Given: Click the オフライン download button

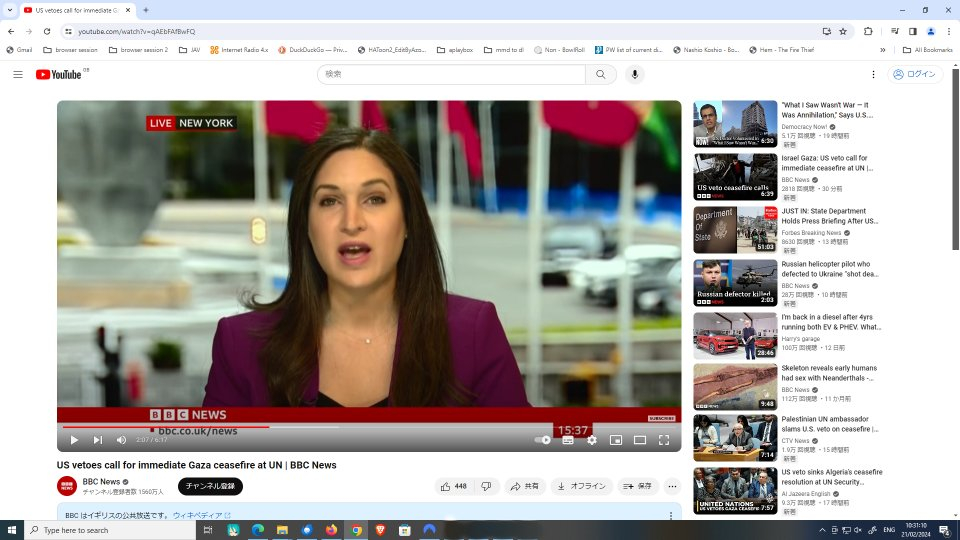Looking at the screenshot, I should coord(581,486).
